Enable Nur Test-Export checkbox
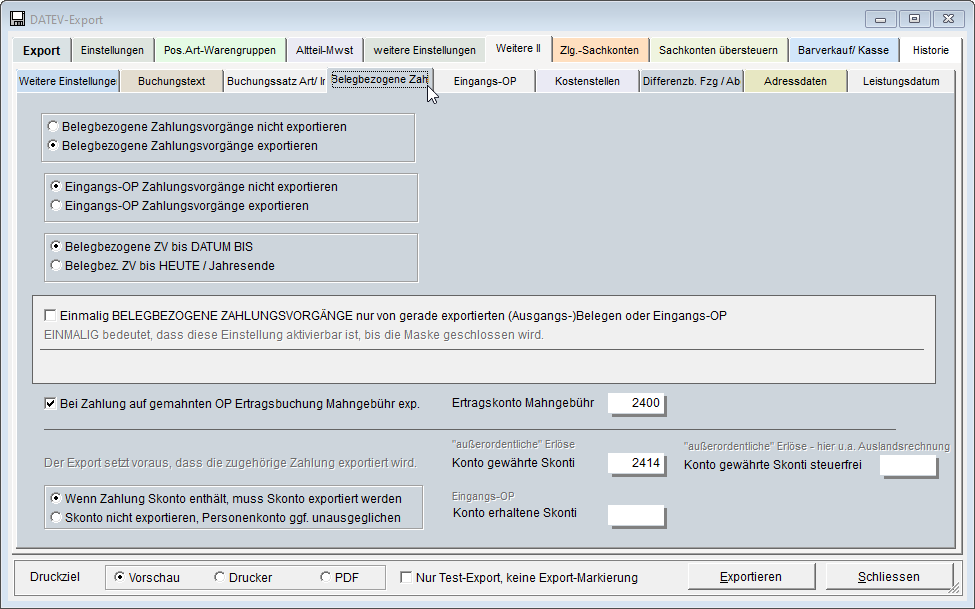Viewport: 975px width, 609px height. 406,578
